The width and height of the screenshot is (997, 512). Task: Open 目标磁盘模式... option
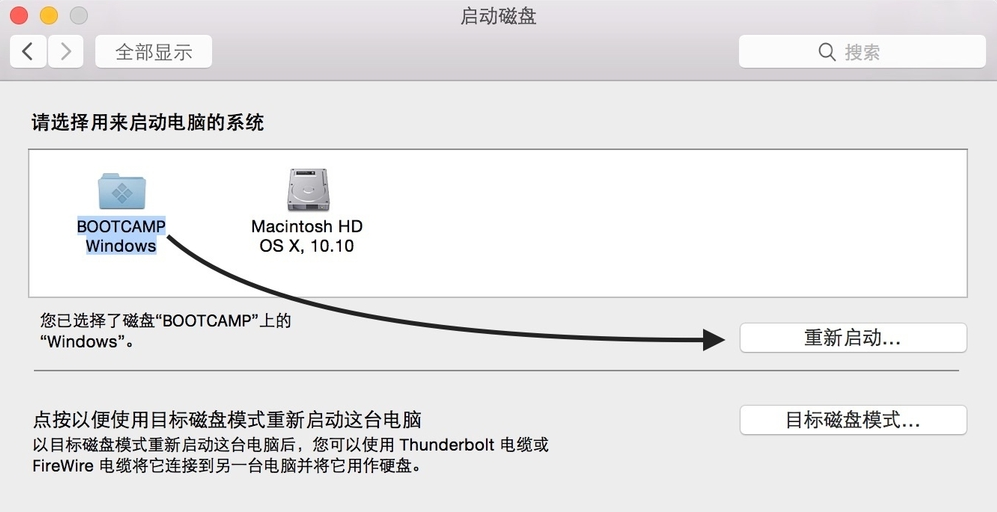pos(852,420)
